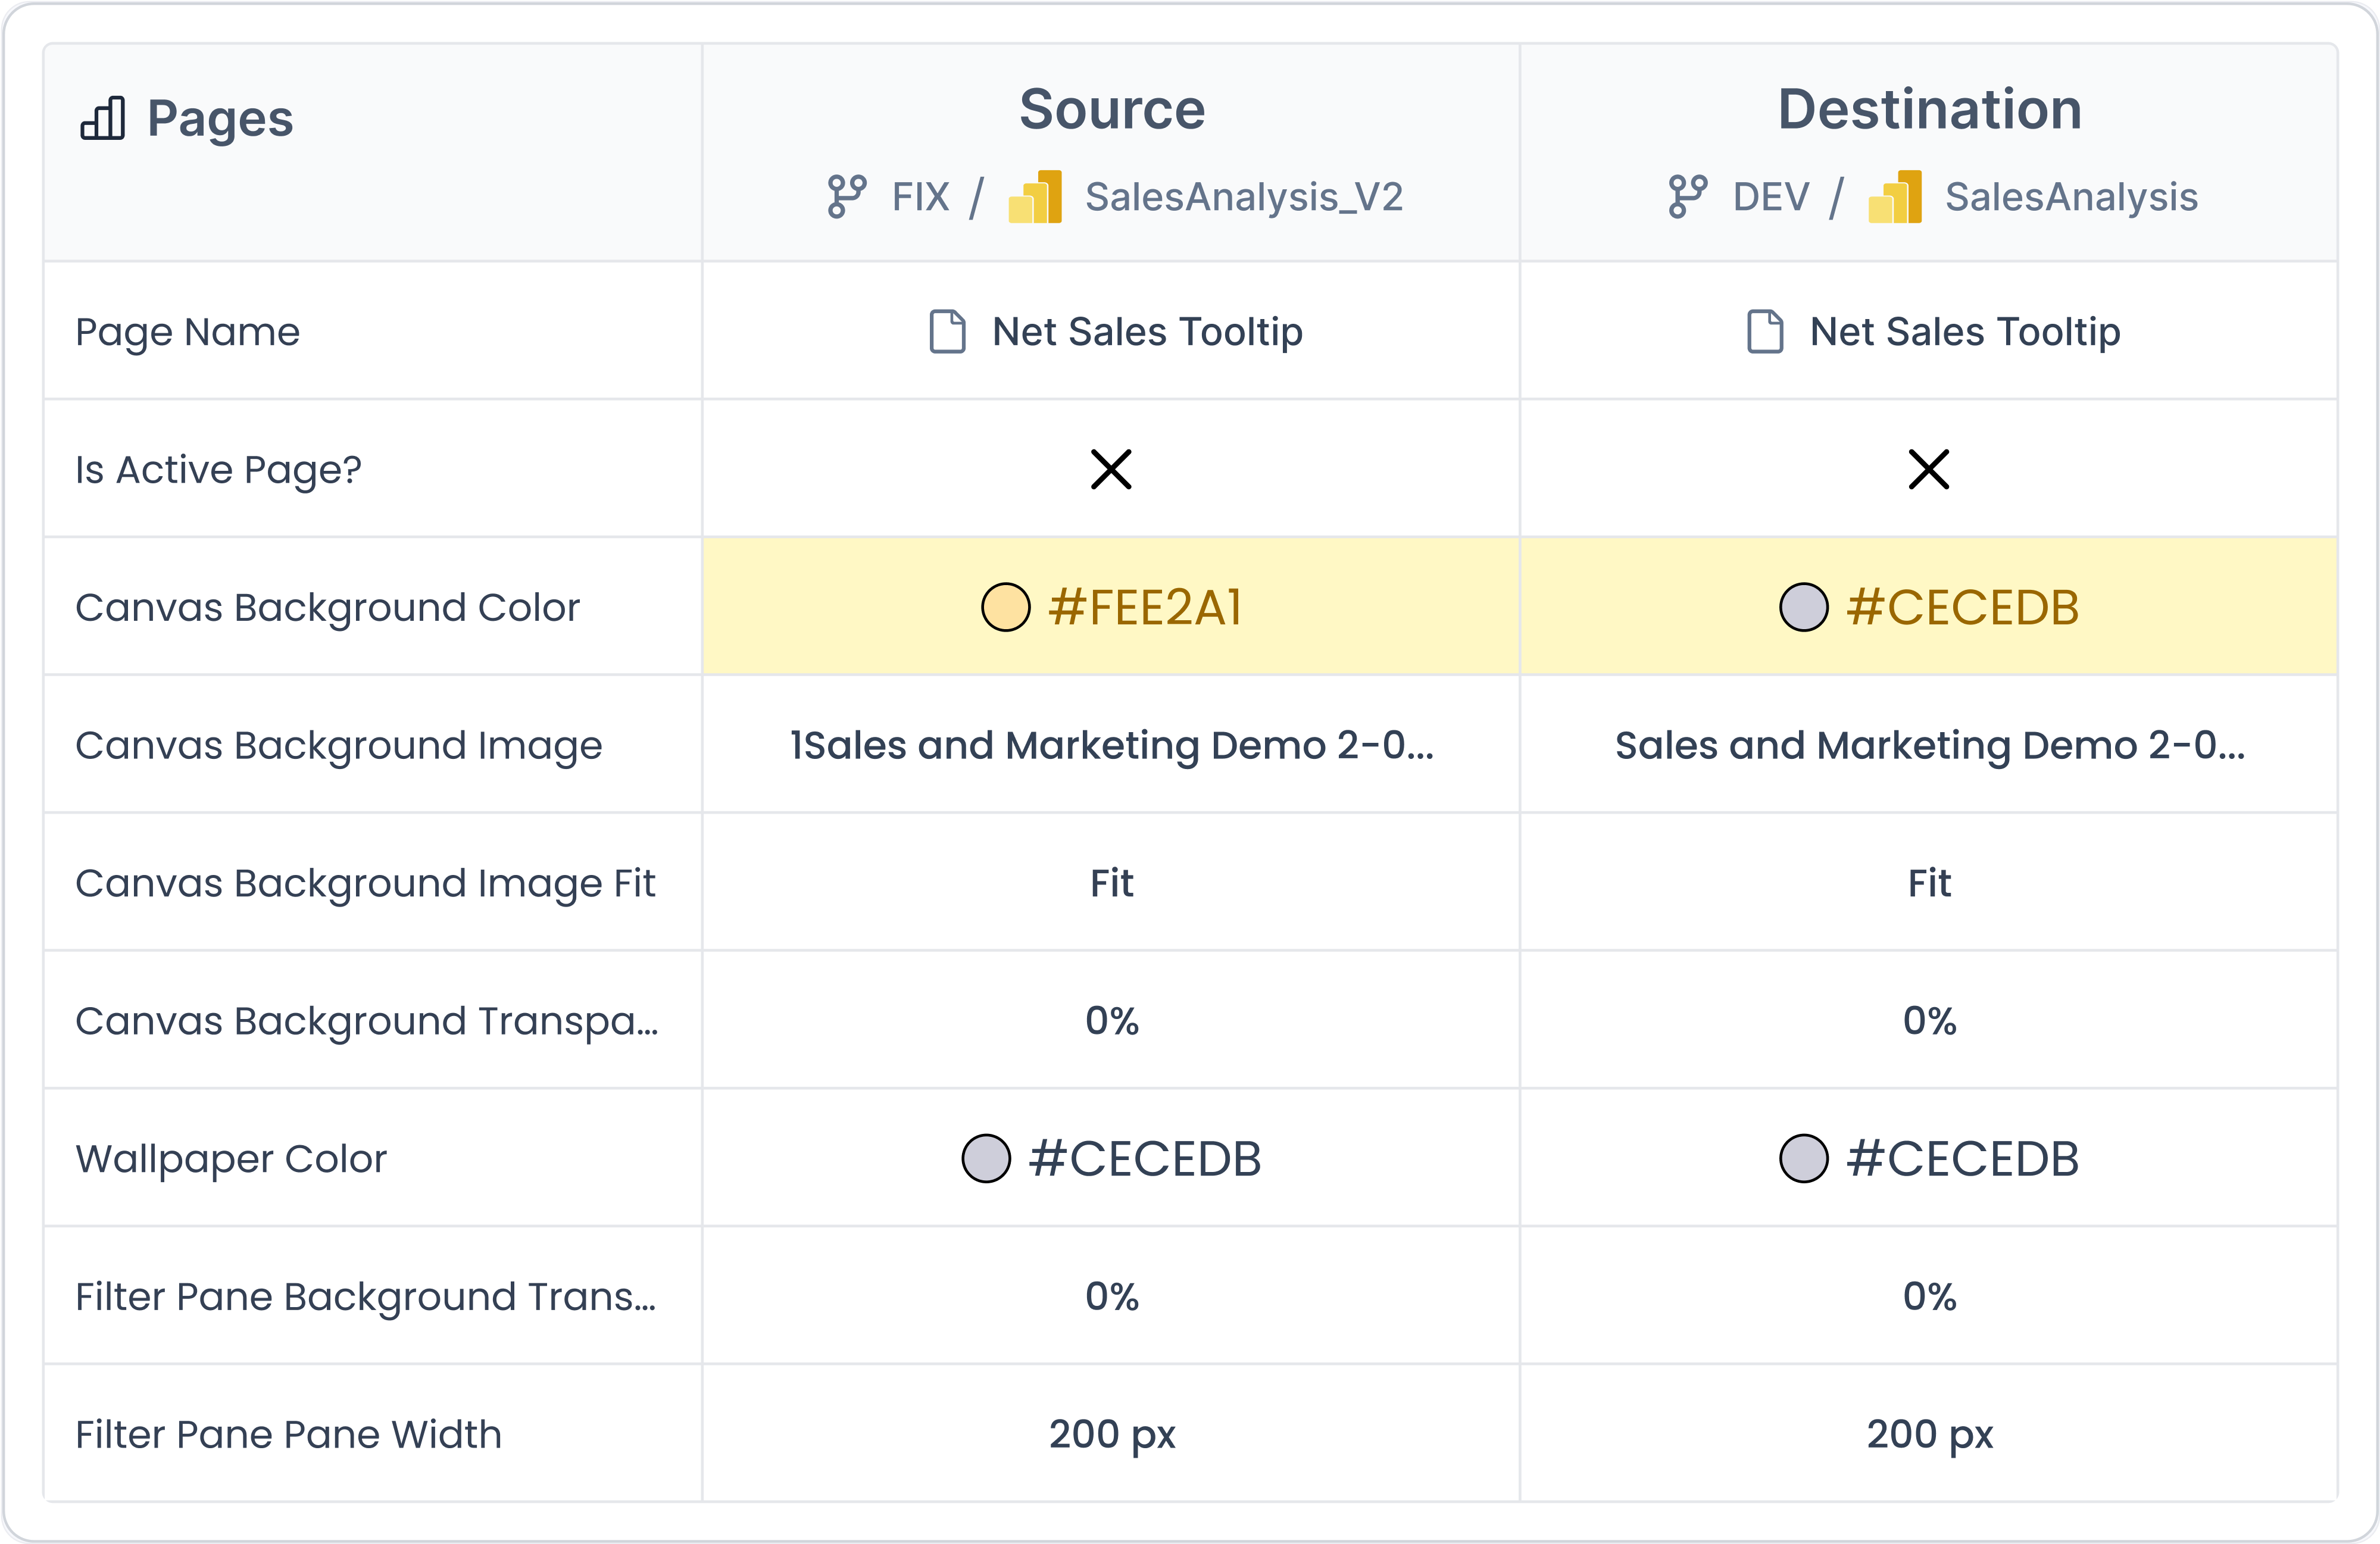This screenshot has height=1544, width=2380.
Task: Click the Pages bar chart icon
Action: [103, 118]
